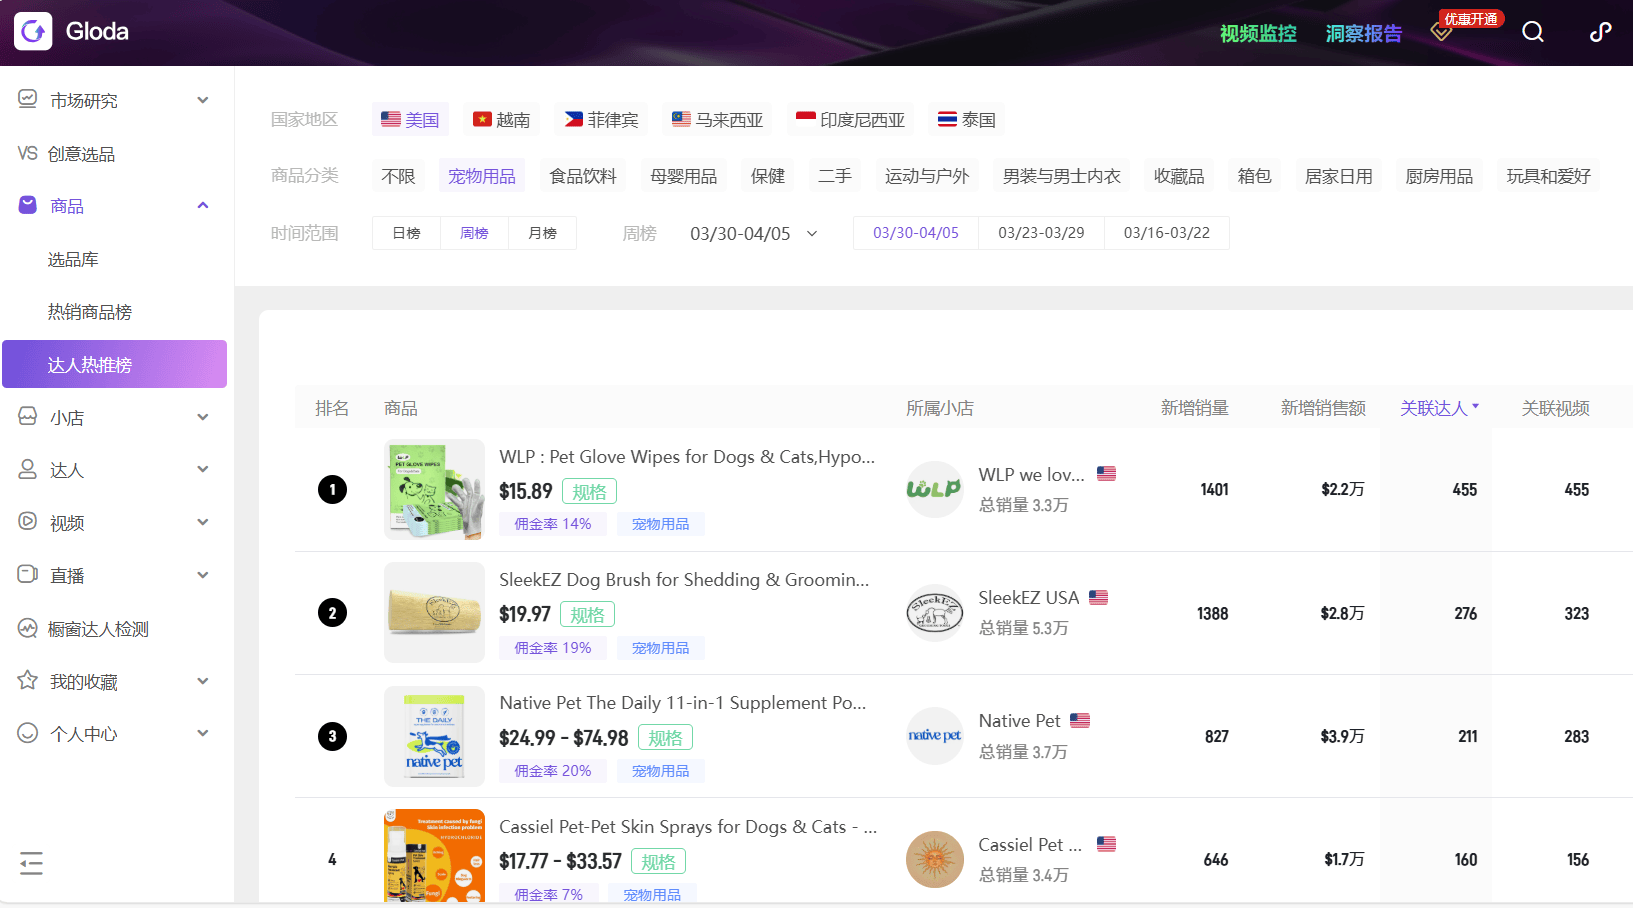Click 规格 button for SleekEZ Dog Brush
The height and width of the screenshot is (908, 1633).
click(x=587, y=614)
